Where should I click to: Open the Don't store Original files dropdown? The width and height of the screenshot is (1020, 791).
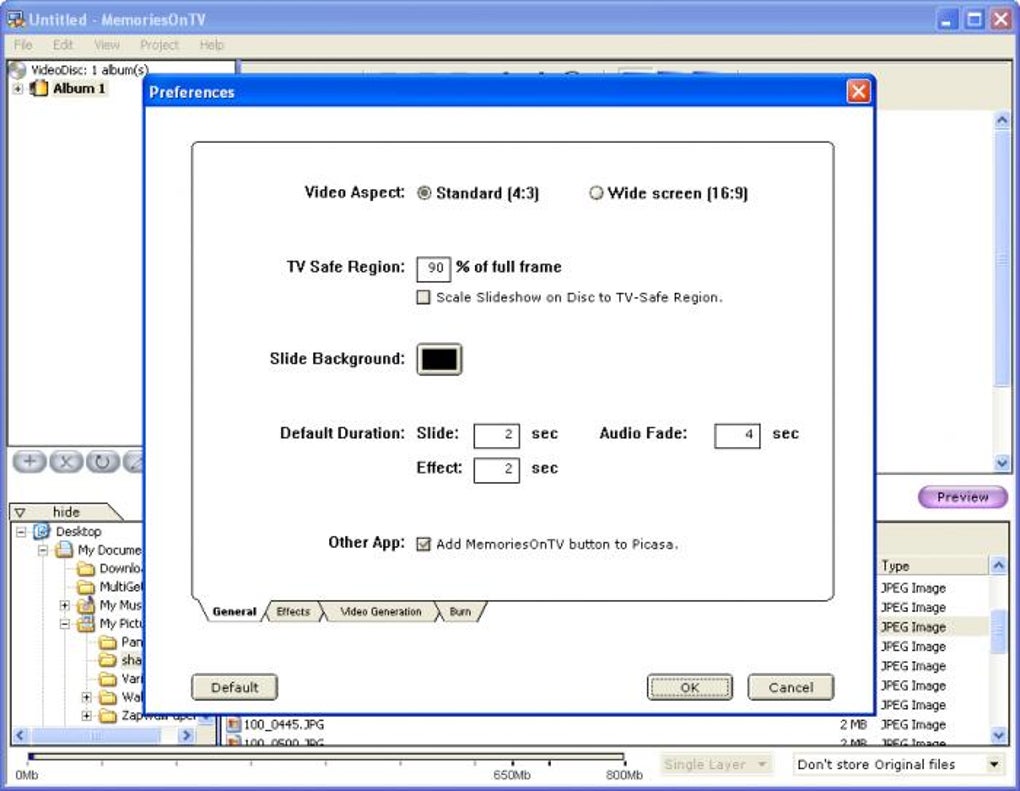[x=994, y=764]
